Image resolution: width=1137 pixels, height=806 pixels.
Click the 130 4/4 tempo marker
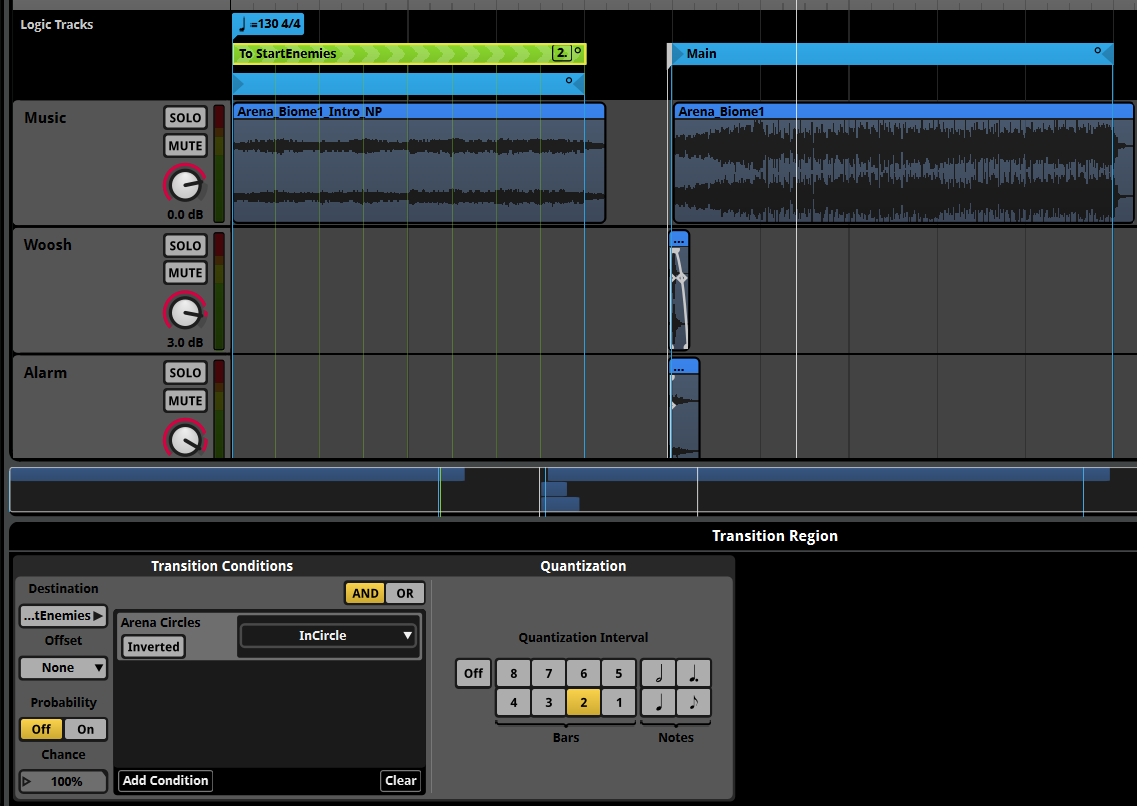click(268, 24)
